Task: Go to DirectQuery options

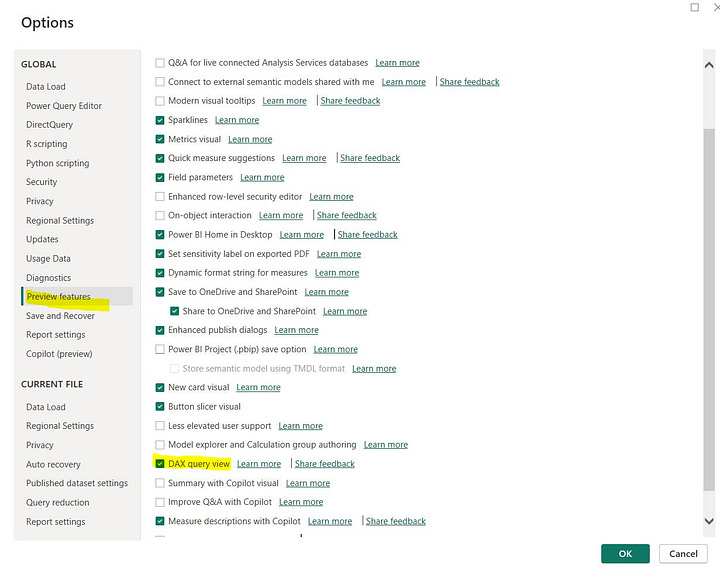Action: coord(50,124)
